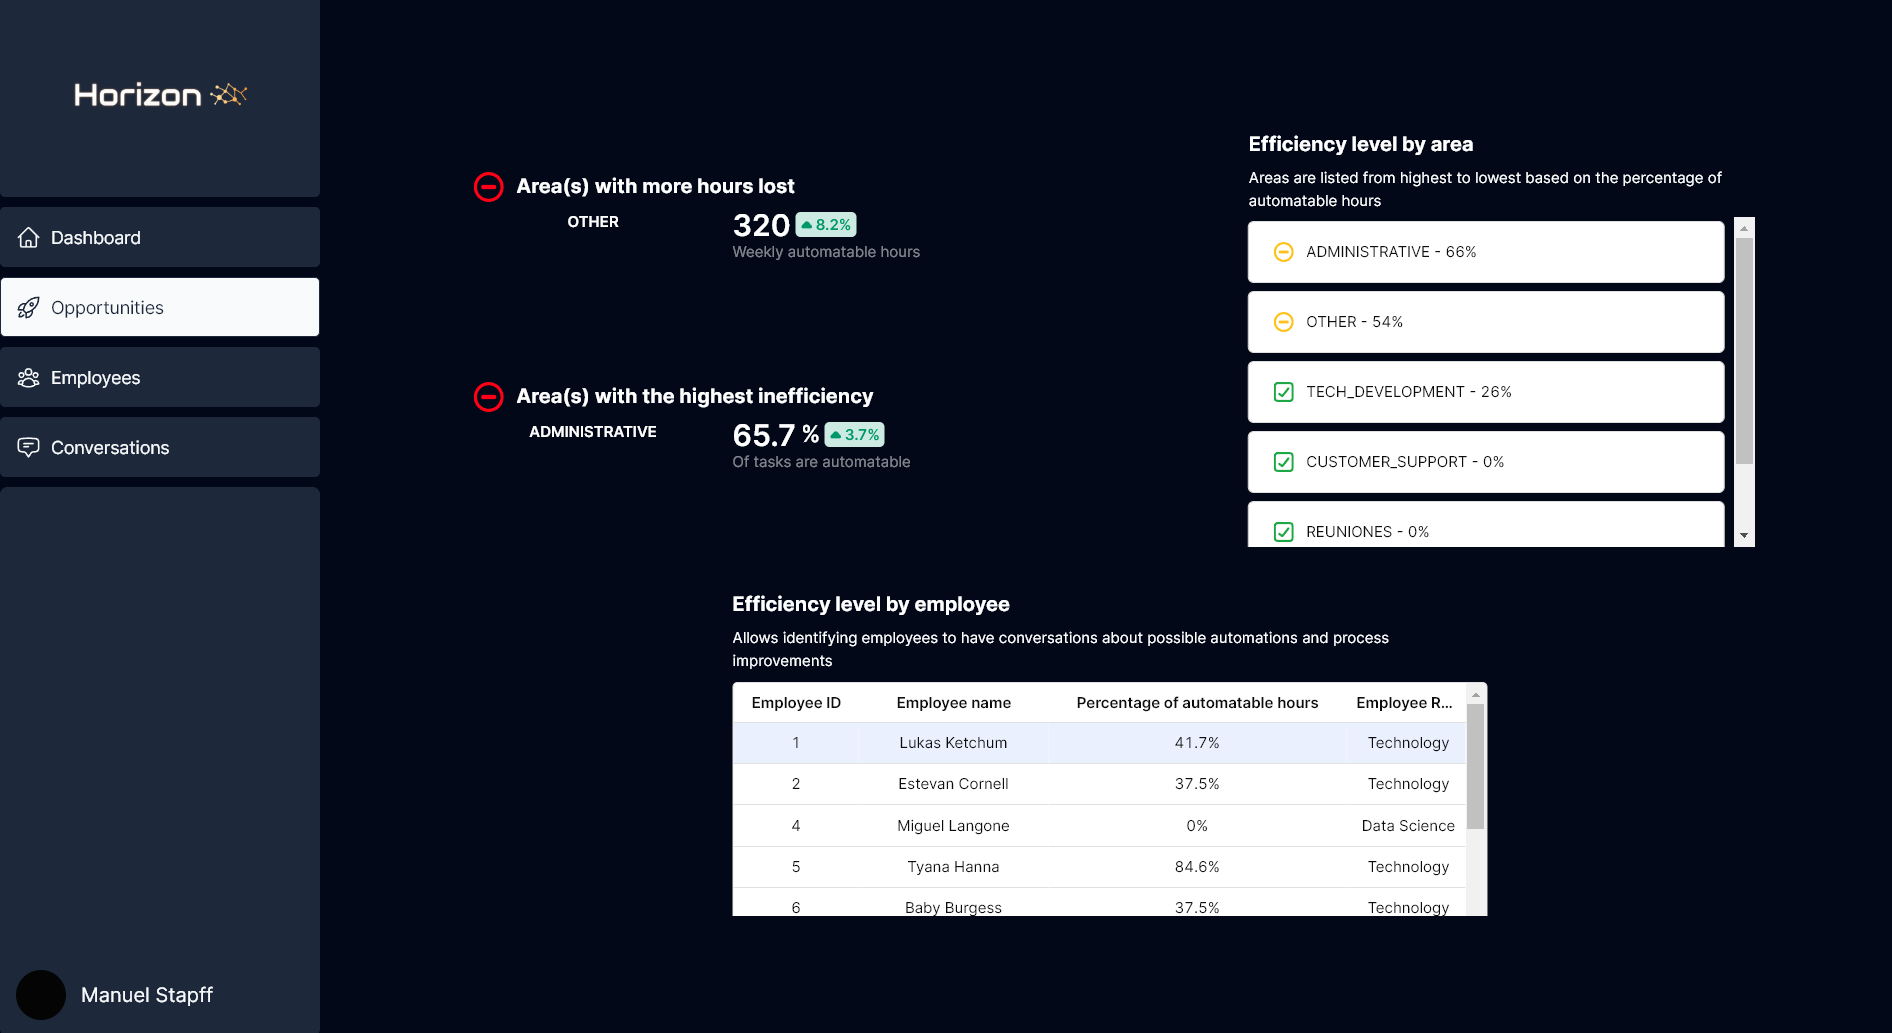This screenshot has width=1892, height=1033.
Task: Click area list scrollbar down arrow
Action: [x=1744, y=536]
